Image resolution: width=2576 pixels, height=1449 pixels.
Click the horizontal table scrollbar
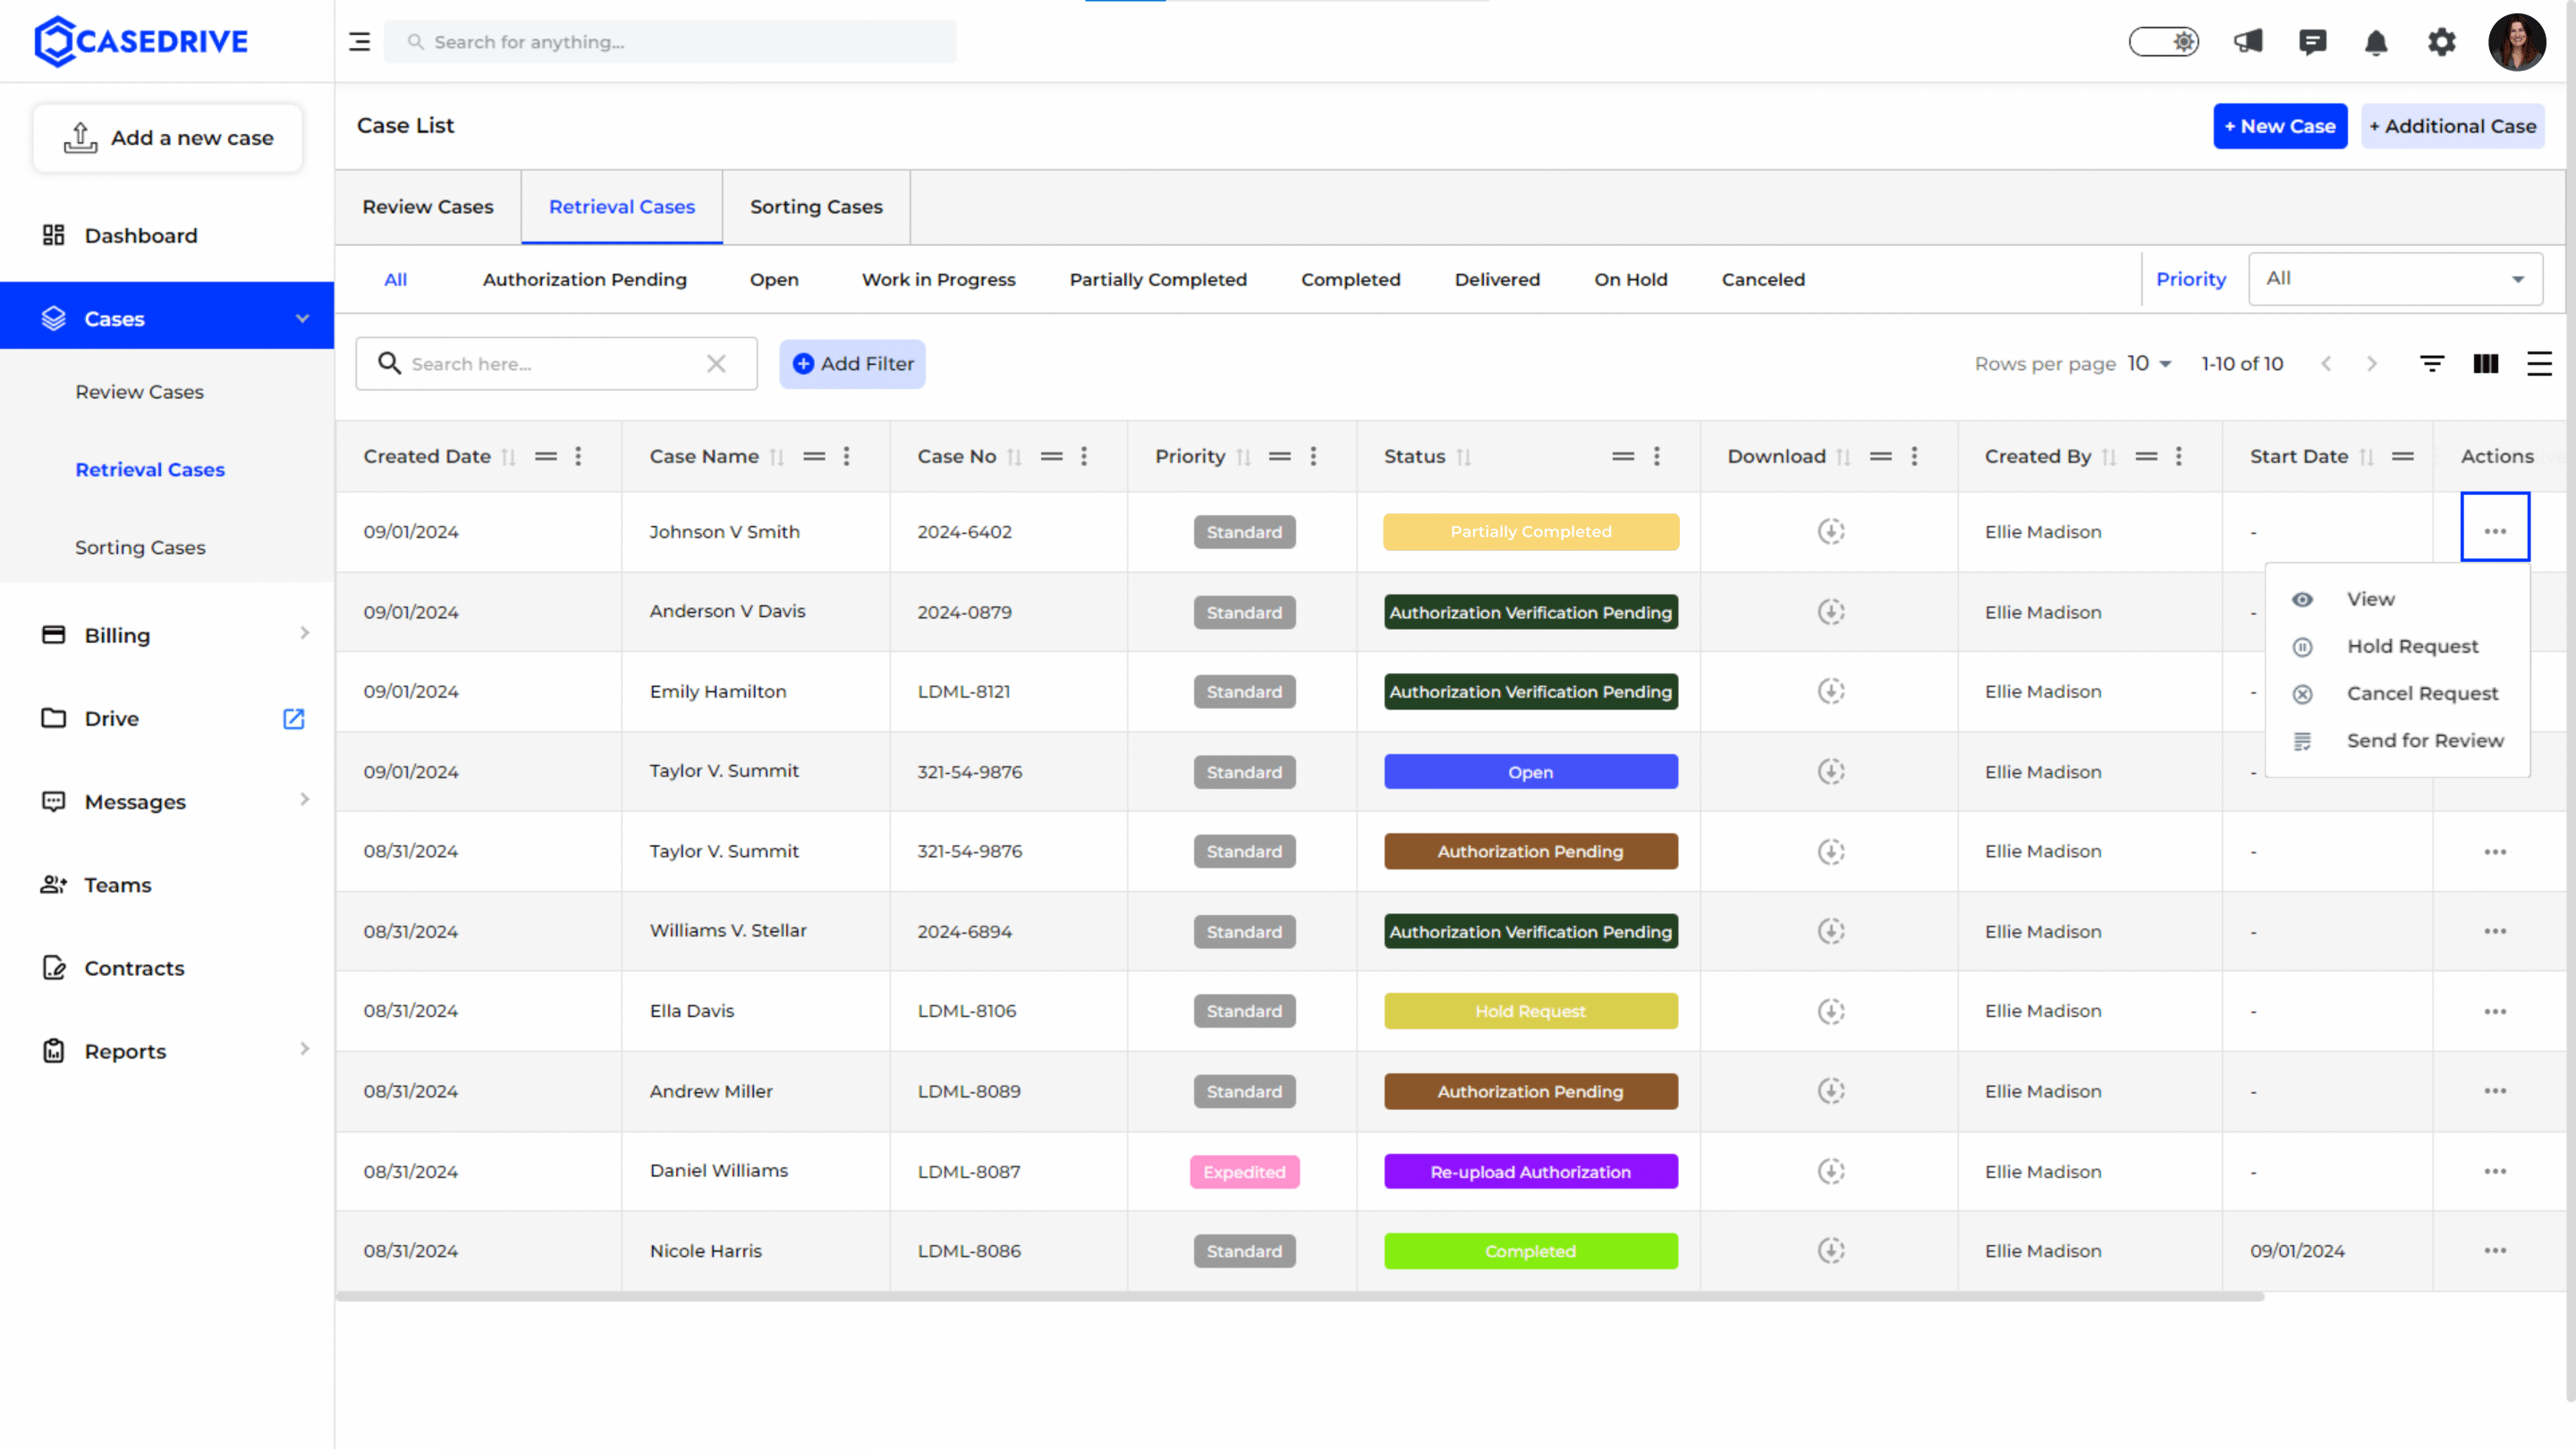(x=1299, y=1298)
